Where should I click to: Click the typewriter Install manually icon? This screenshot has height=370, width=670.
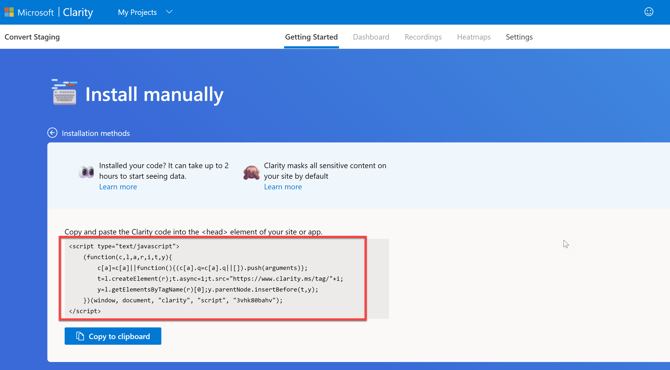tap(64, 92)
